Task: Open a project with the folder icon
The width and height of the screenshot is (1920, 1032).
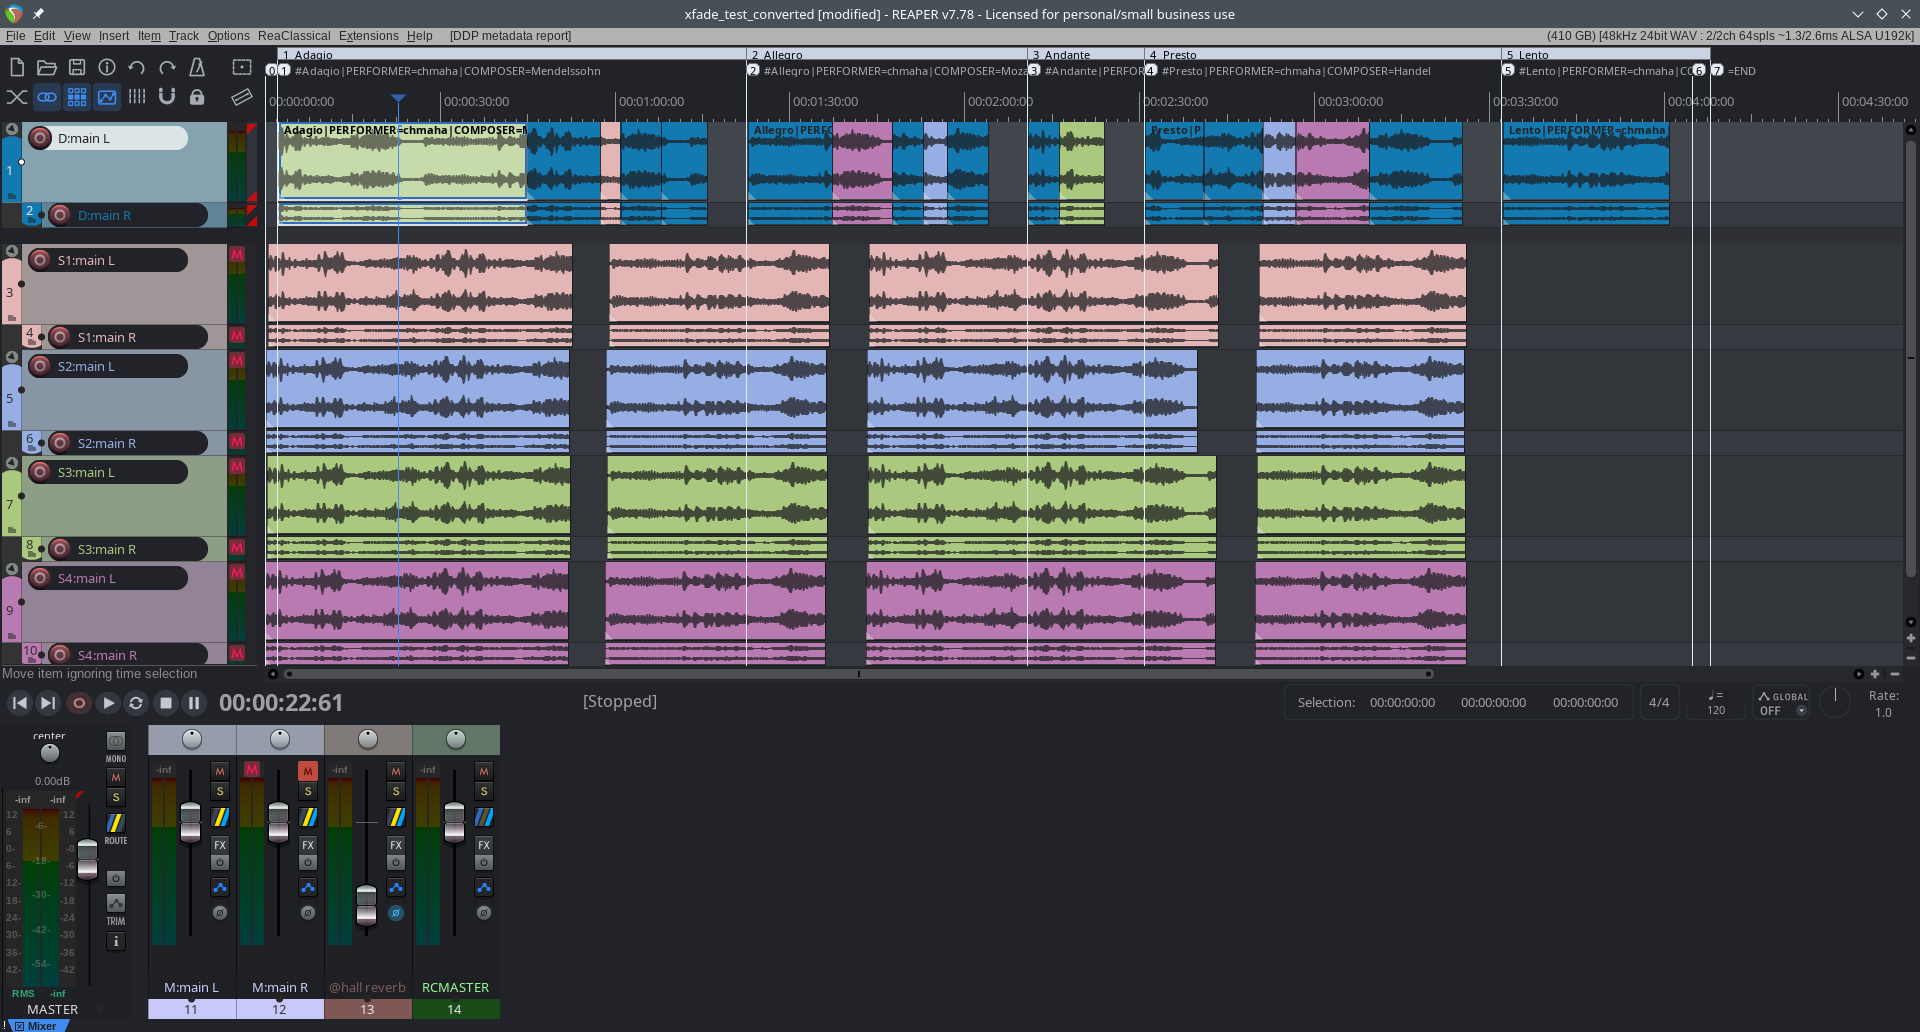Action: (47, 67)
